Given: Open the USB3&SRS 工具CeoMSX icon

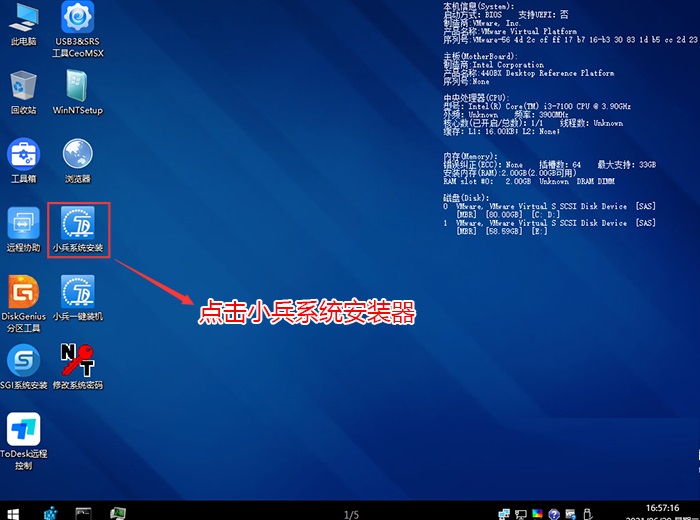Looking at the screenshot, I should (x=78, y=29).
